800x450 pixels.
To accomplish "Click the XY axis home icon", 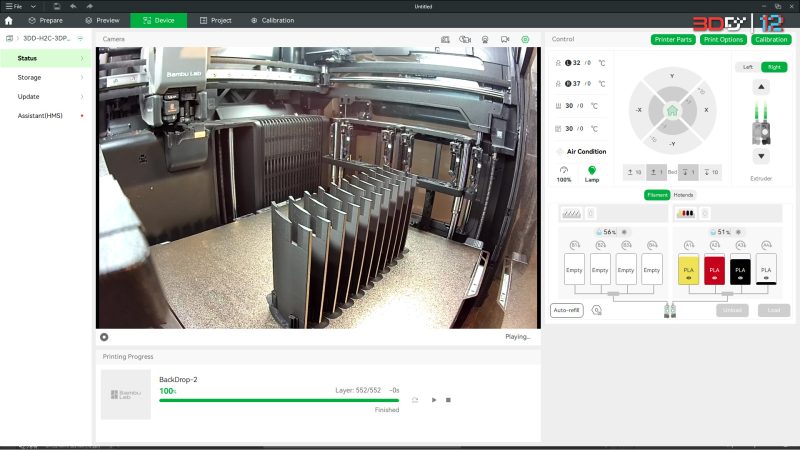I will 673,110.
